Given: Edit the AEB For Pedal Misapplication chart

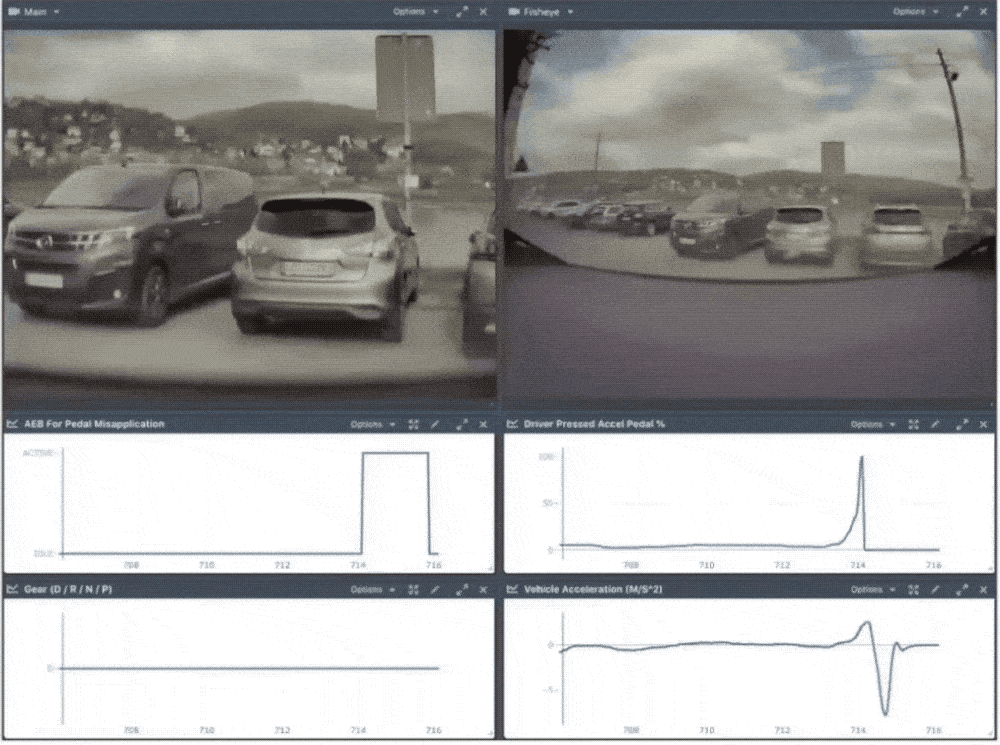Looking at the screenshot, I should pos(435,424).
